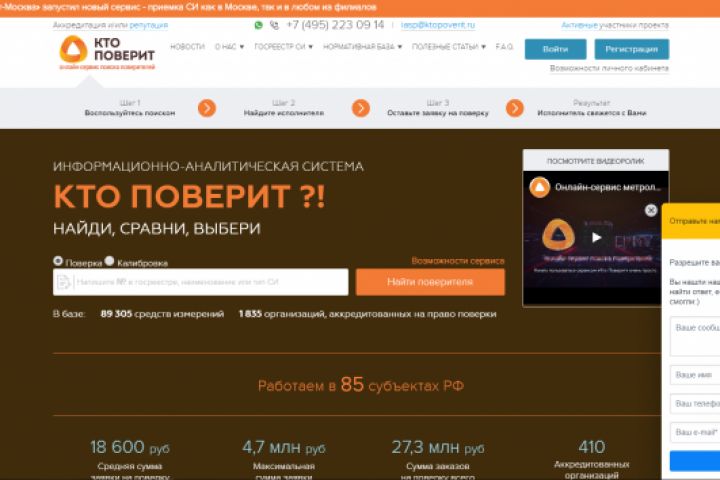Click the video title Онлайн-сервис метрол...
Screen dimensions: 720x480
(608, 187)
